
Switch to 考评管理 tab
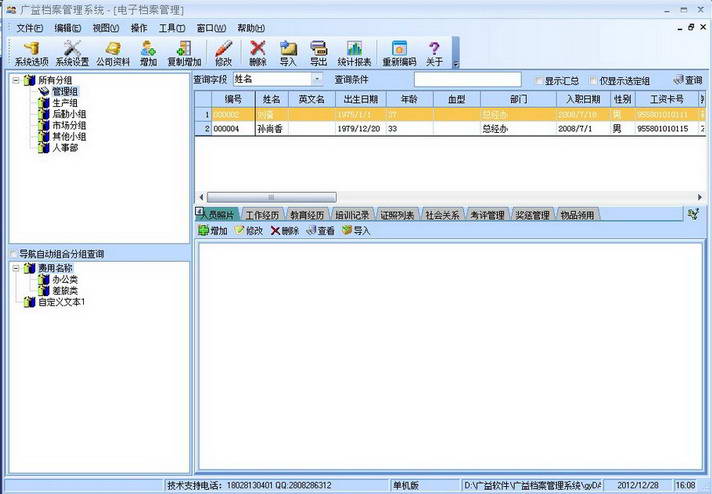(x=487, y=215)
